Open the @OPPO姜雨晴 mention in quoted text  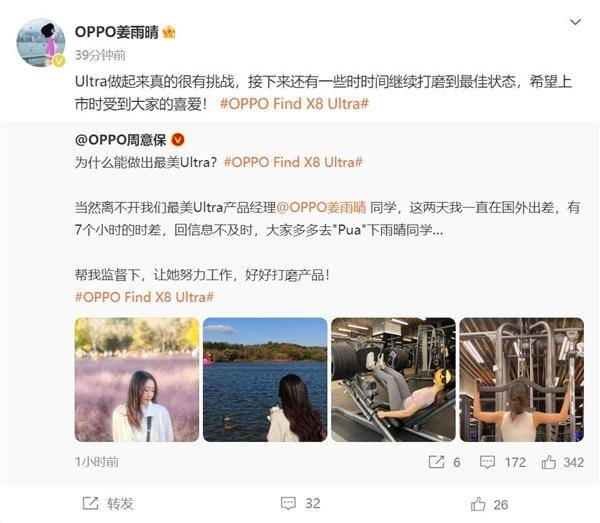tap(321, 207)
